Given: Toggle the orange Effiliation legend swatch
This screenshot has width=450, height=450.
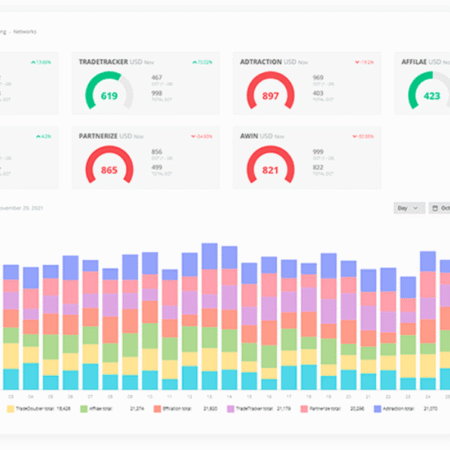Looking at the screenshot, I should tap(157, 409).
